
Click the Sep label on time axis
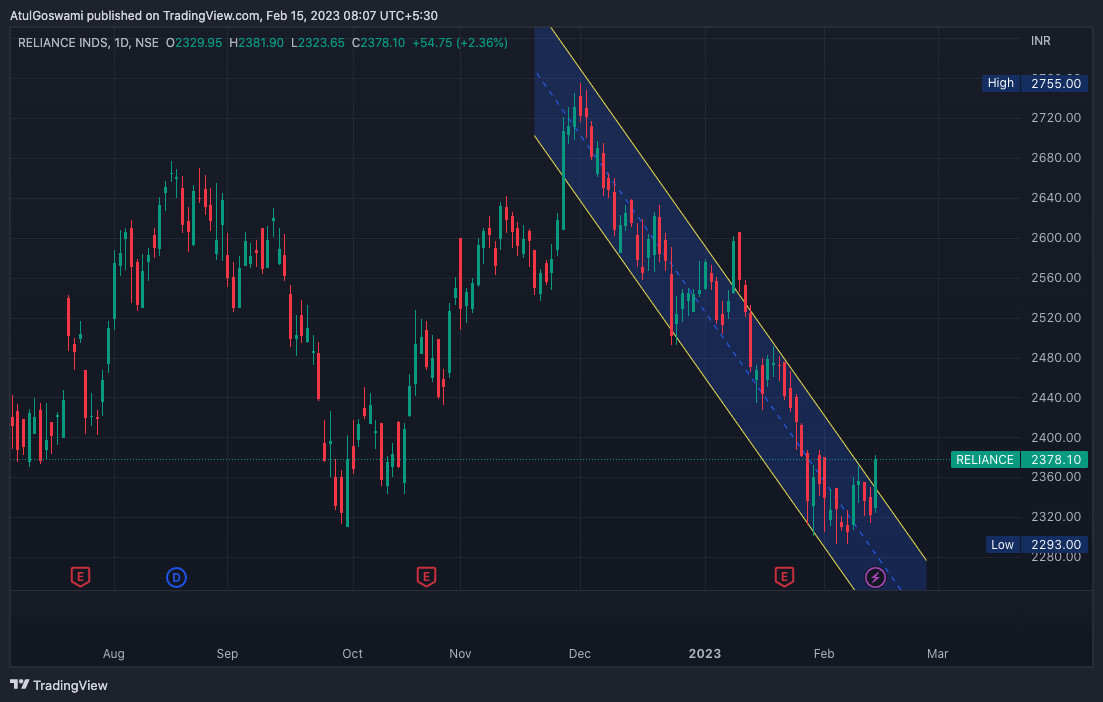coord(227,653)
